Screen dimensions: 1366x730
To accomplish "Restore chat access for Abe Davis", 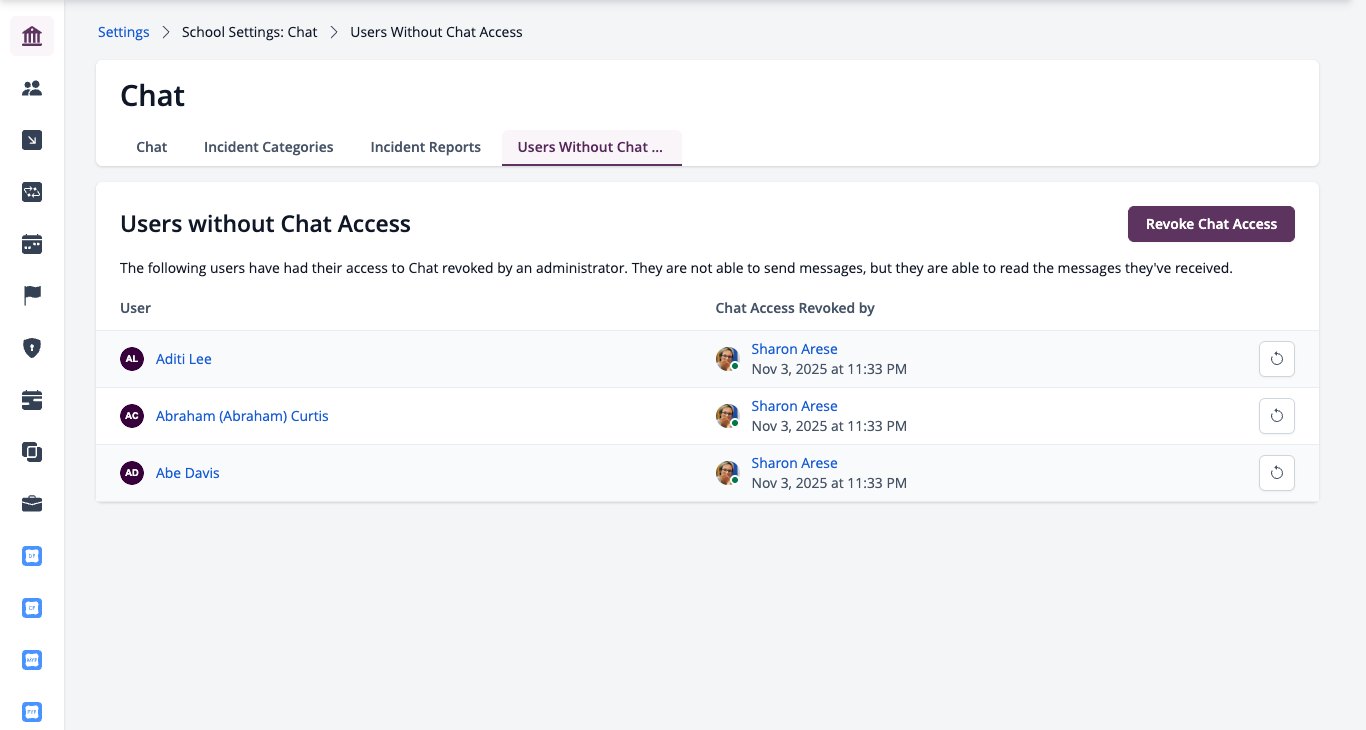I will click(x=1276, y=473).
